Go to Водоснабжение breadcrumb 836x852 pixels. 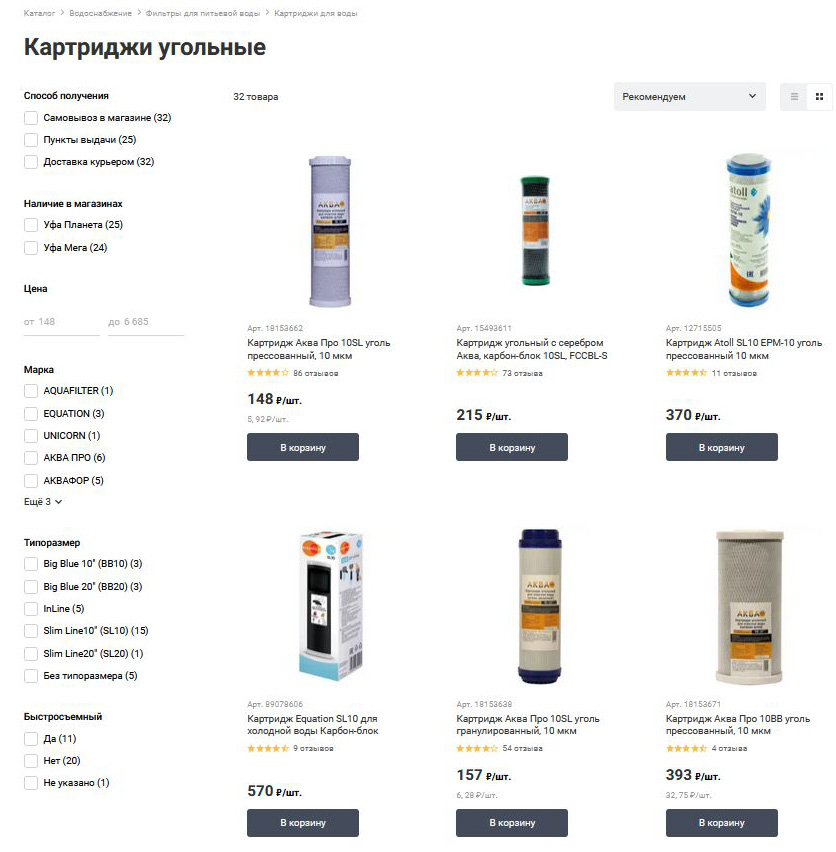pyautogui.click(x=100, y=13)
